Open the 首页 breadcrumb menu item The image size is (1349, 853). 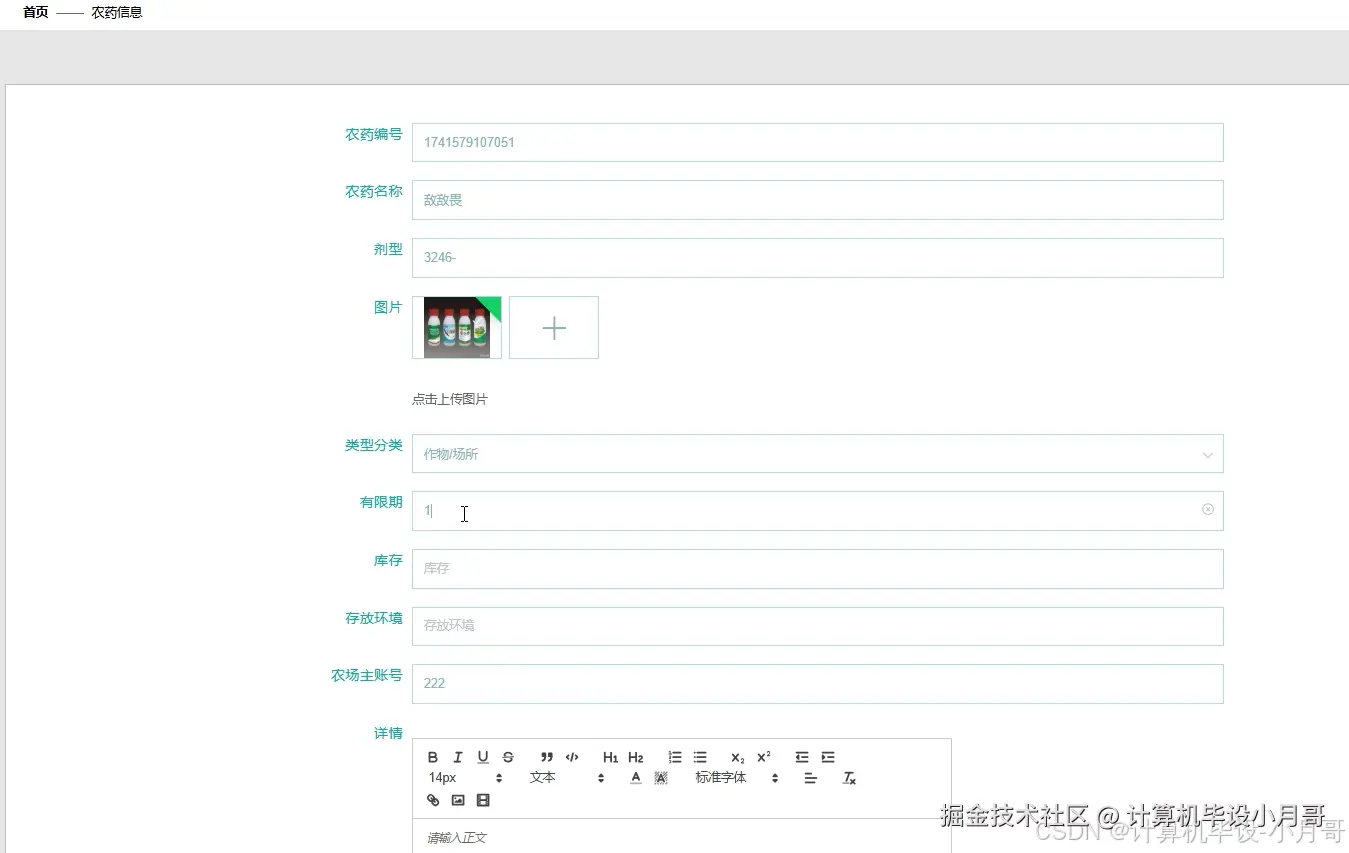tap(34, 12)
